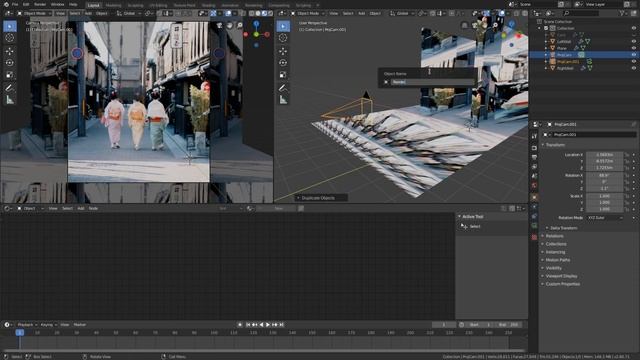
Task: Hide the RightWall object in outliner
Action: tap(633, 68)
